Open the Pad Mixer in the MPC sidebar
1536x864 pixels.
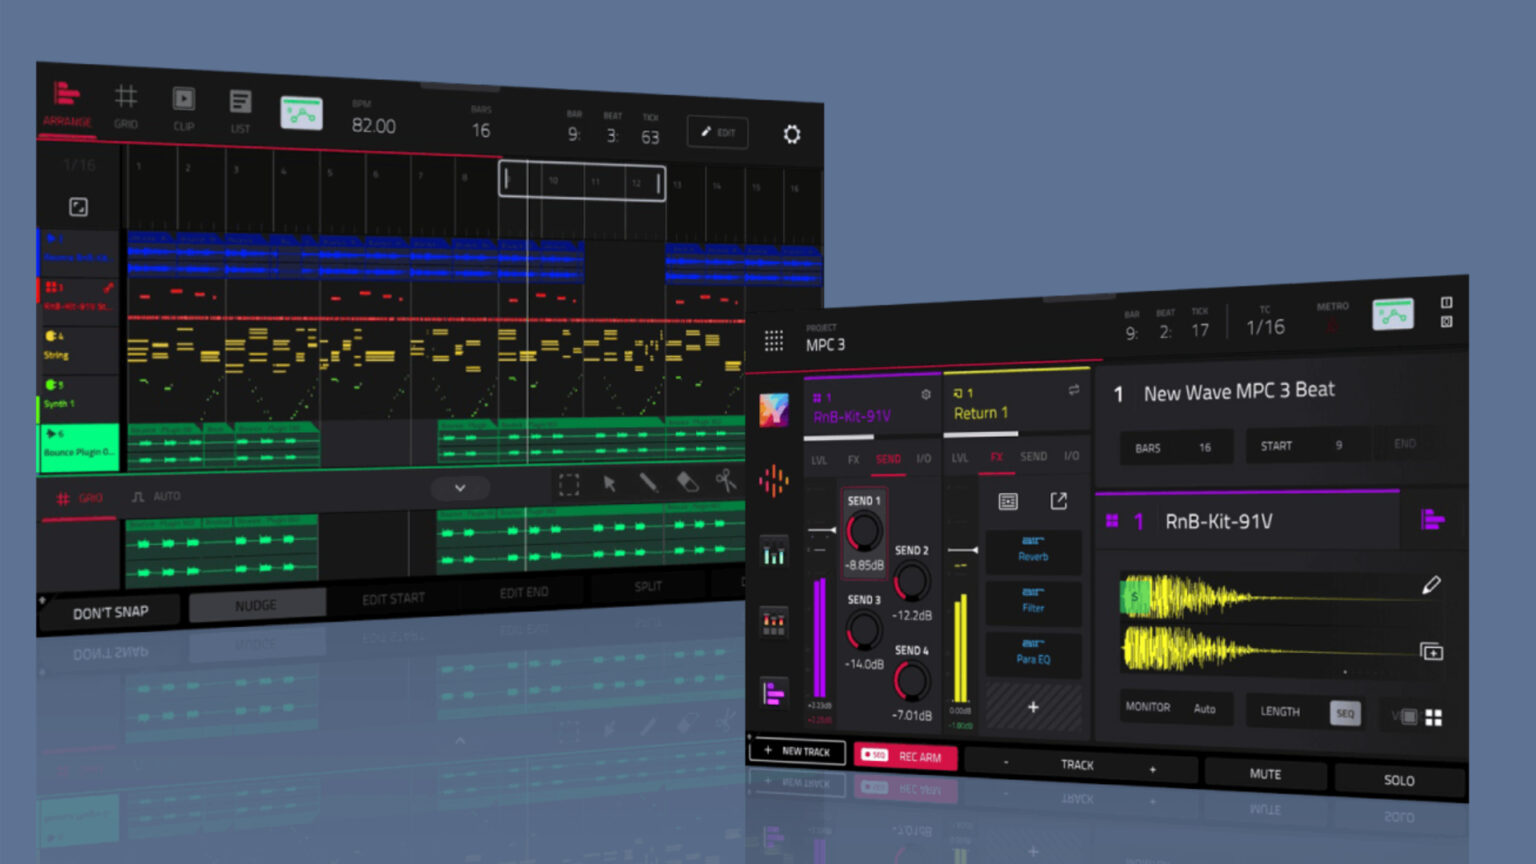773,622
